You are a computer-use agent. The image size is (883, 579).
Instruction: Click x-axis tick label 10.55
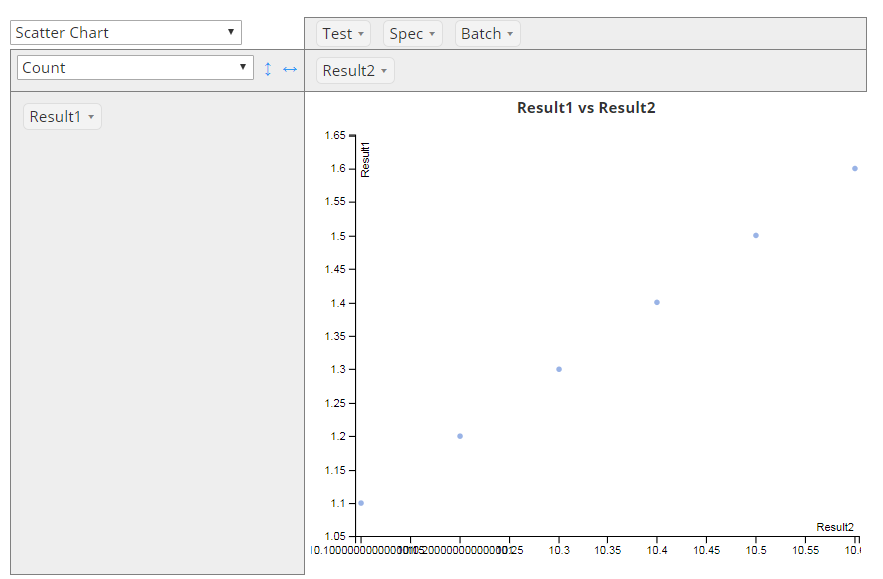(805, 550)
